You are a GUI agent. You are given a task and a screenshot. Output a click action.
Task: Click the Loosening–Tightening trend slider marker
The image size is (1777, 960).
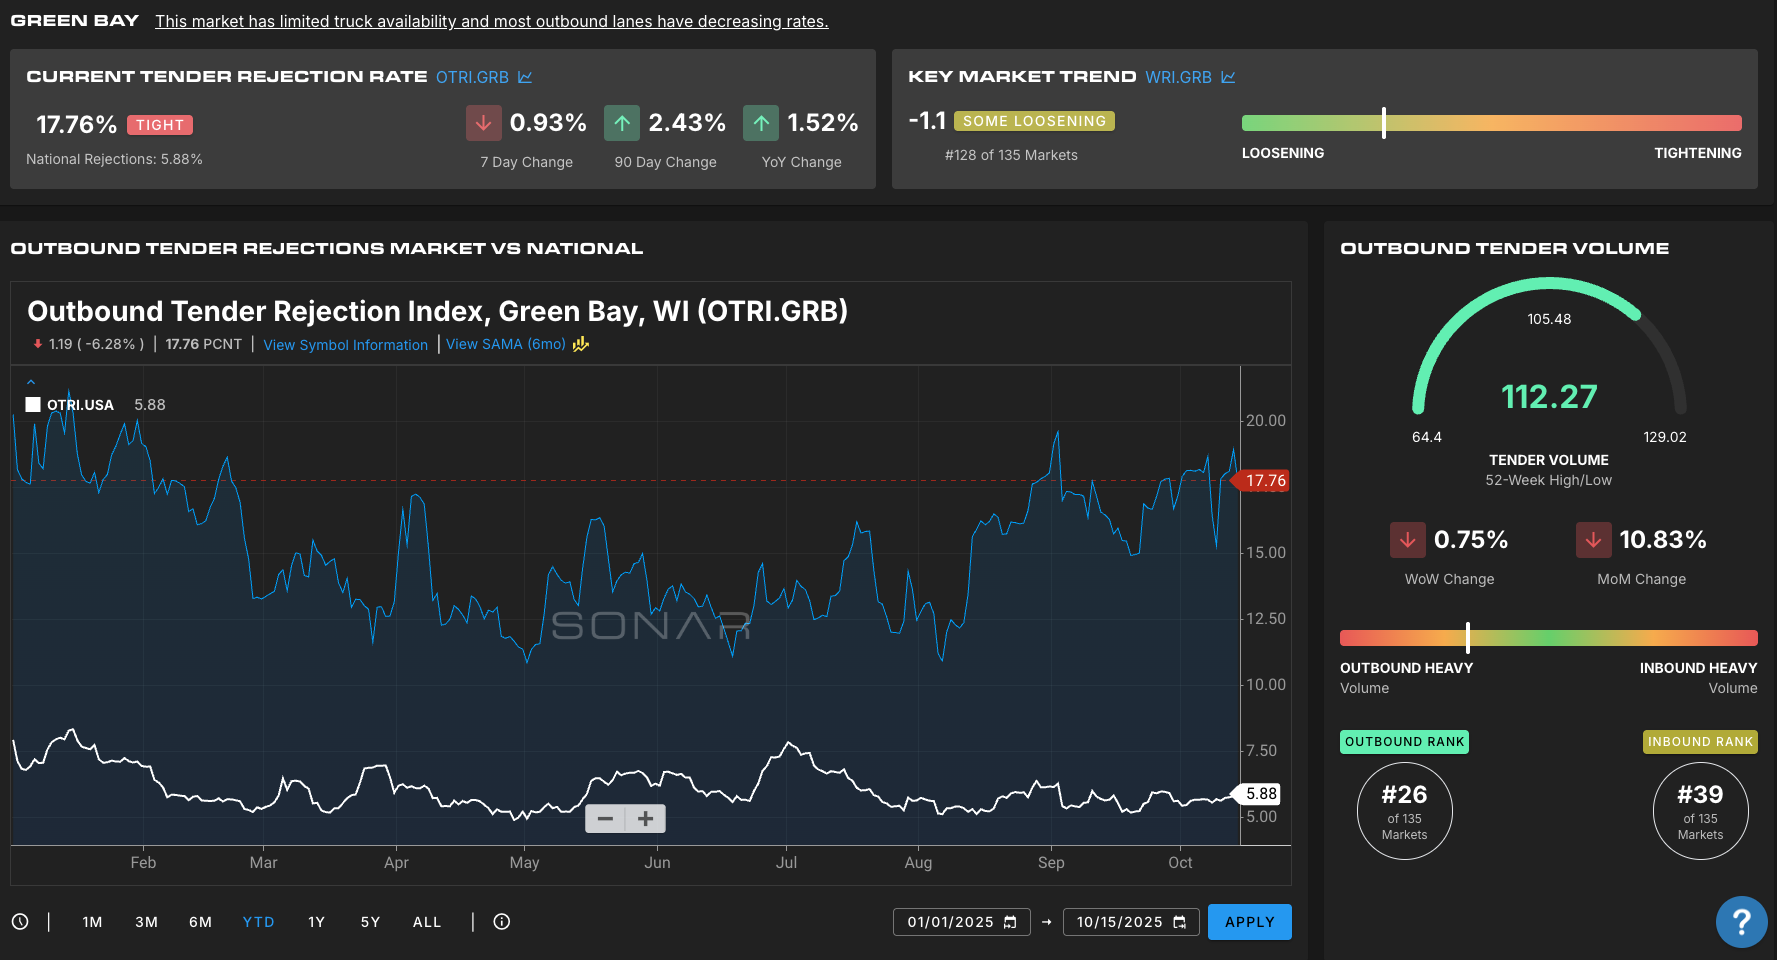[1383, 123]
